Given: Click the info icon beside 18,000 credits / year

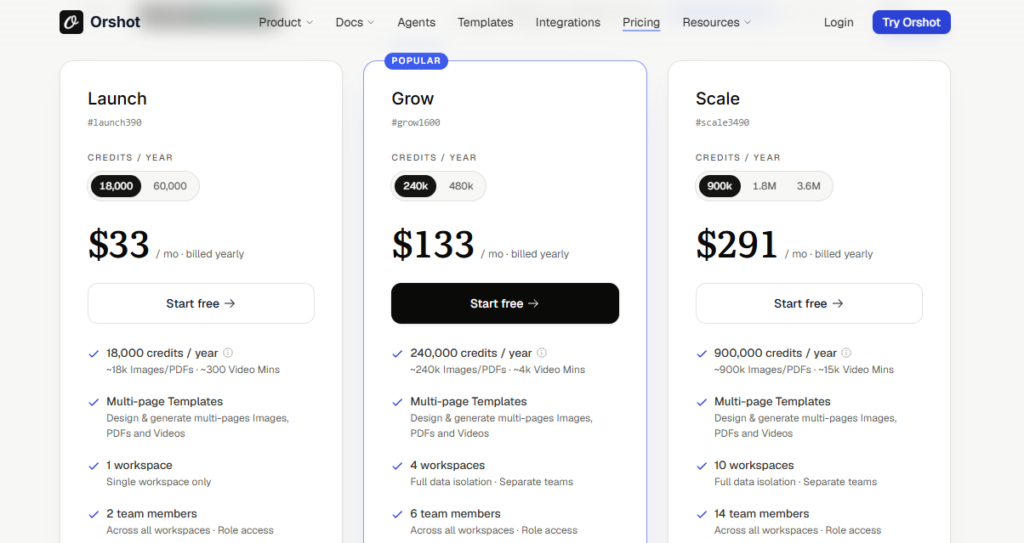Looking at the screenshot, I should point(228,353).
